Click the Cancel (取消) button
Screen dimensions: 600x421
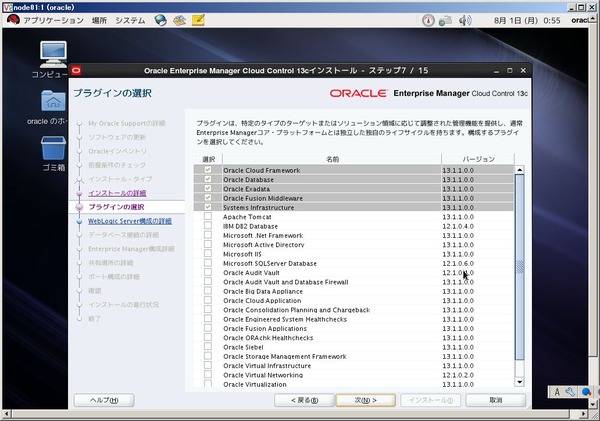click(x=496, y=400)
